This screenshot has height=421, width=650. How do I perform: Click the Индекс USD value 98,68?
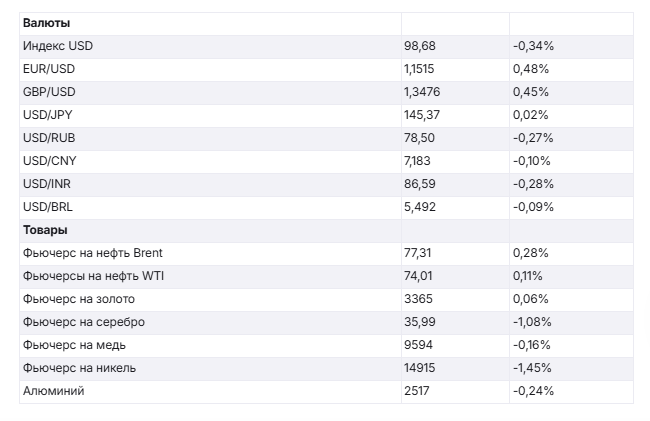[419, 46]
